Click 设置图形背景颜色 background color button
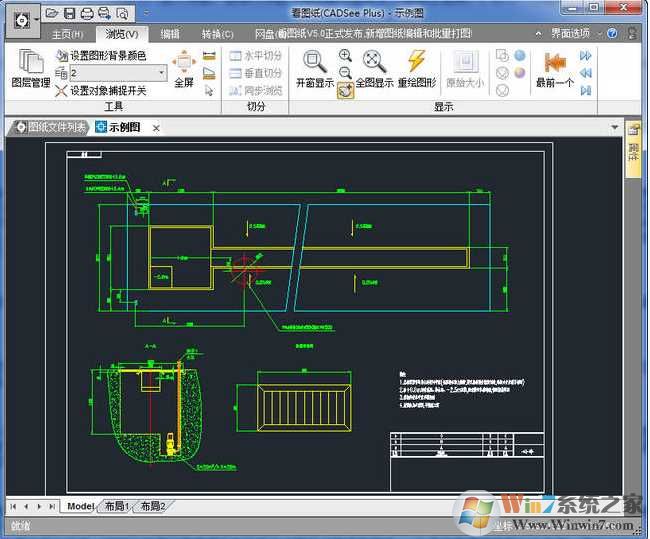Screen dimensions: 650x539 pyautogui.click(x=101, y=56)
